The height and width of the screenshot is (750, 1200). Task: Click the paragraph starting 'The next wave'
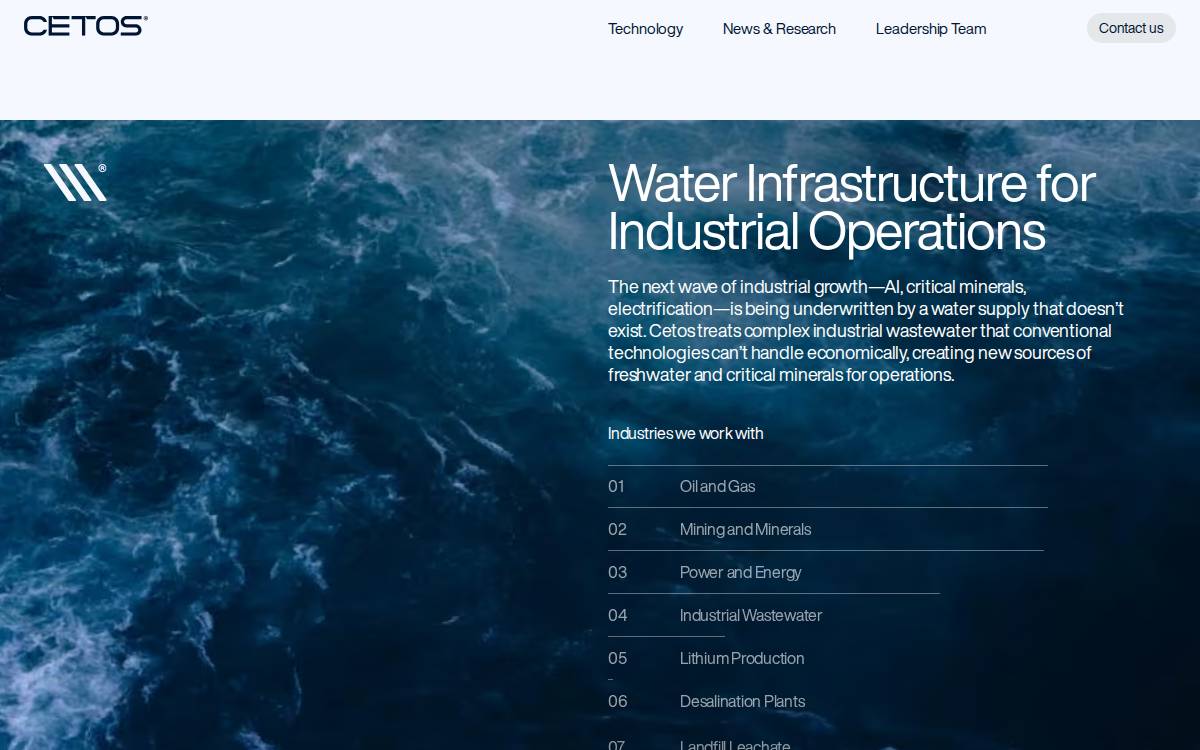click(x=866, y=331)
